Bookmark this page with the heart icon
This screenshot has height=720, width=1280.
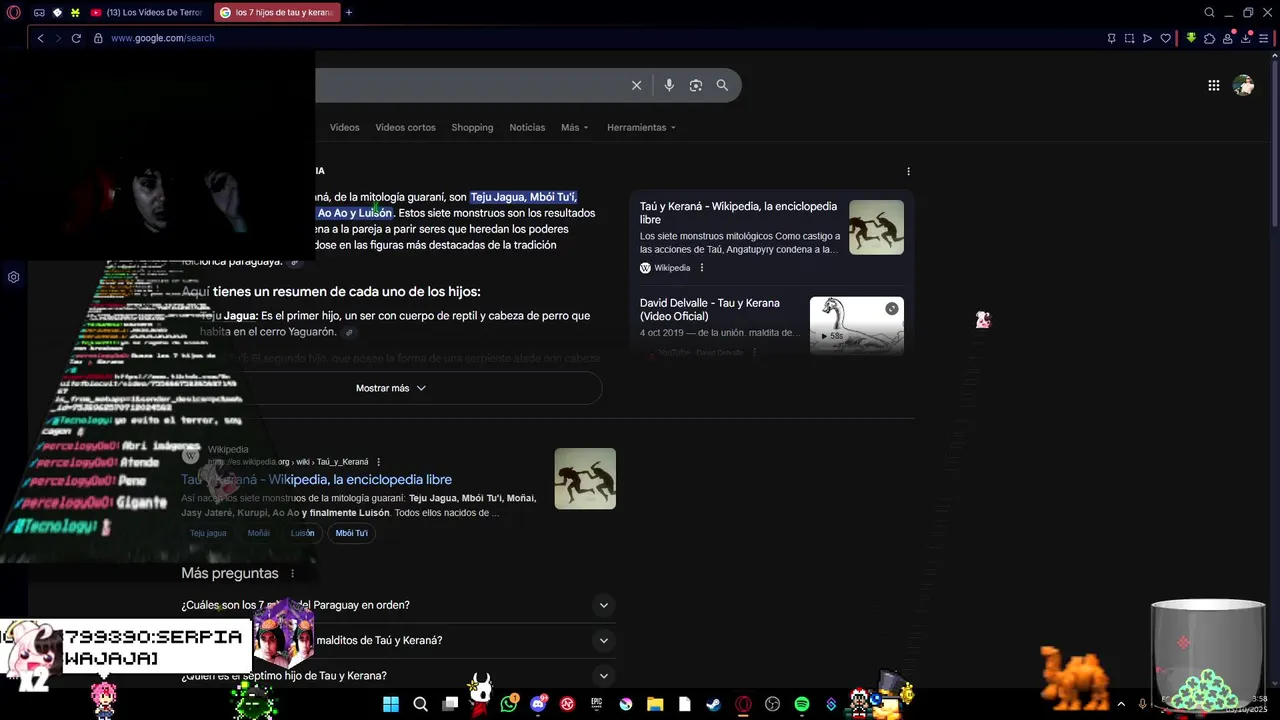point(1165,38)
